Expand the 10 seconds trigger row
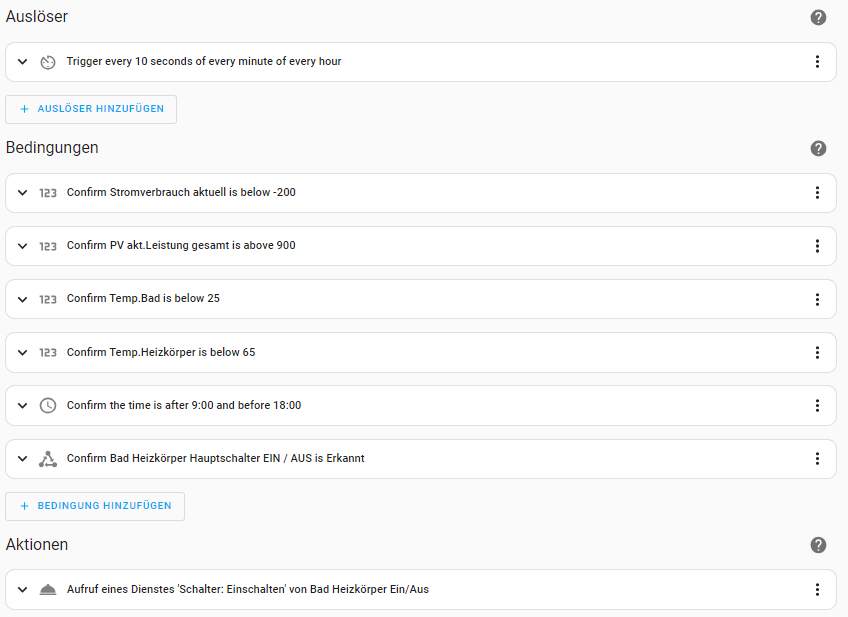The height and width of the screenshot is (617, 848). click(x=23, y=62)
